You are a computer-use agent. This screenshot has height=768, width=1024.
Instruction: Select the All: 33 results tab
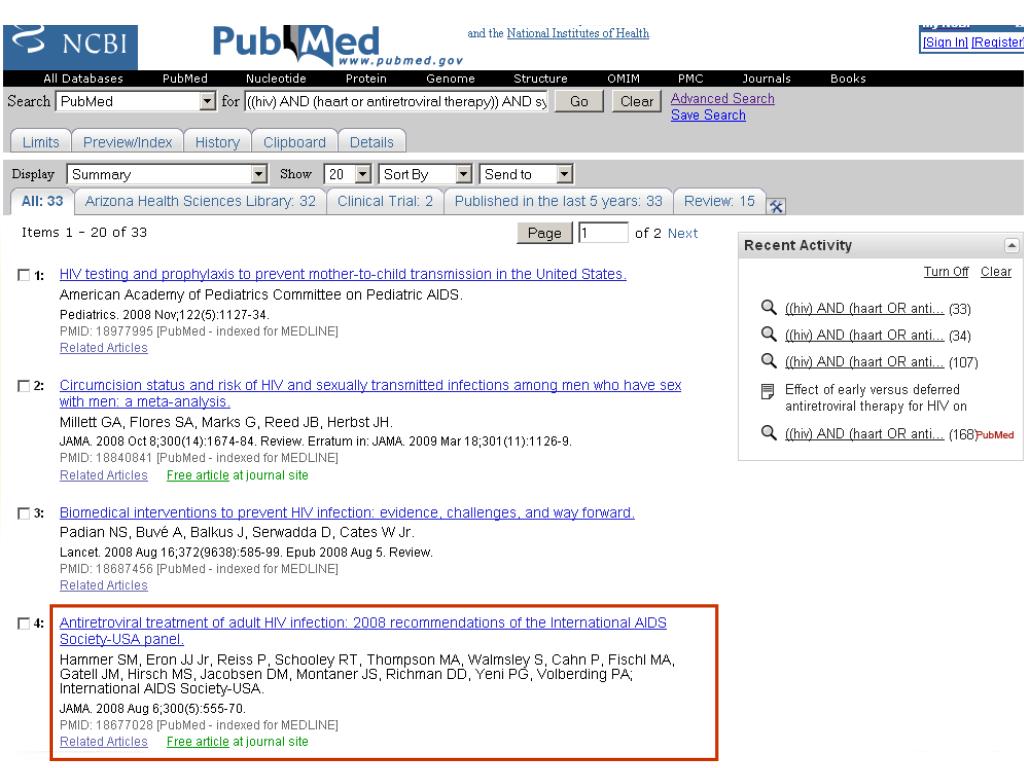[x=42, y=201]
